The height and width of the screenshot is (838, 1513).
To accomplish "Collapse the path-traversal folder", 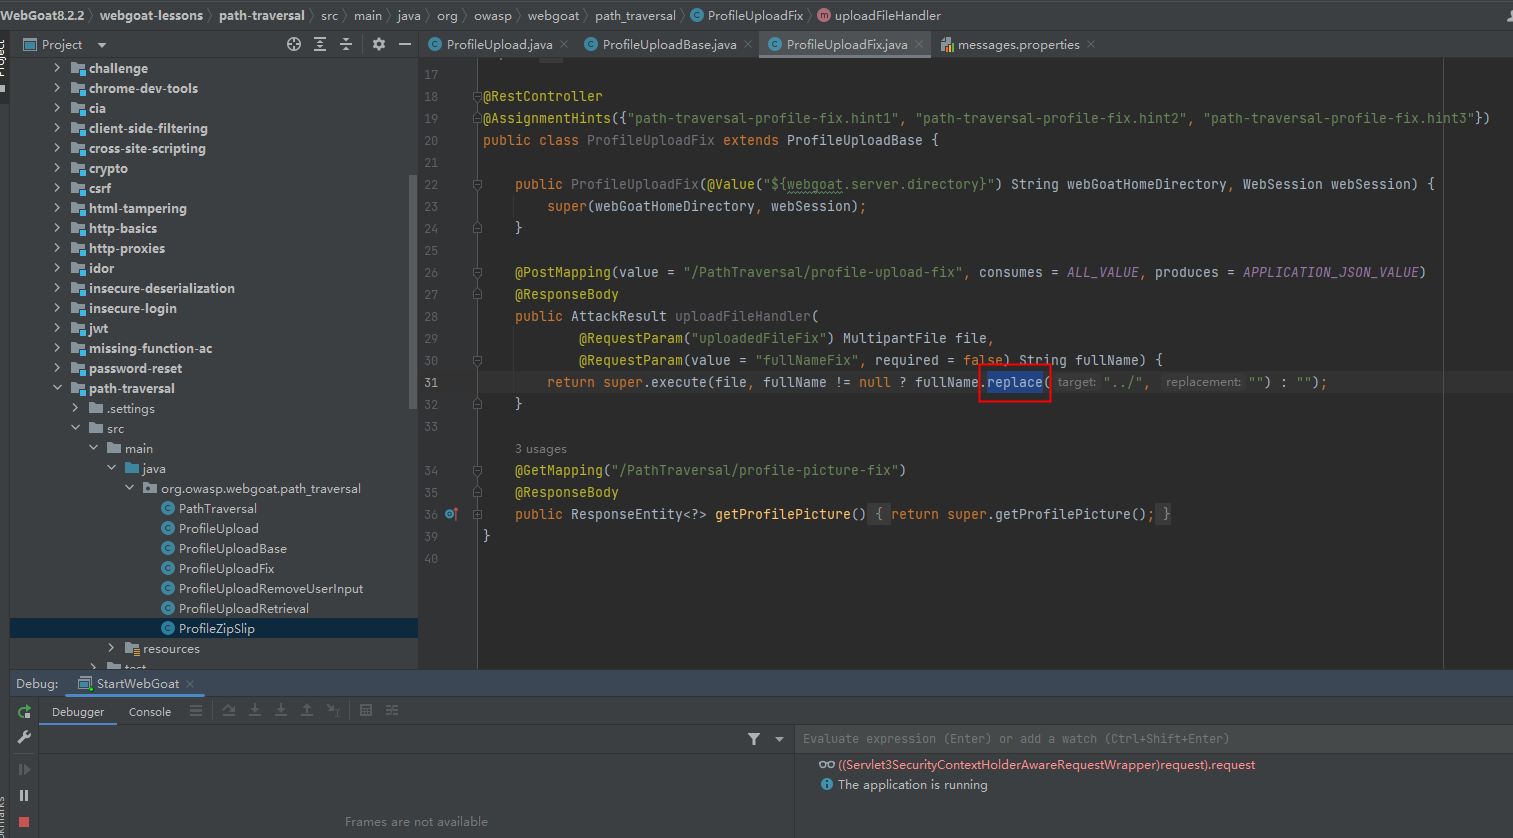I will pos(57,388).
